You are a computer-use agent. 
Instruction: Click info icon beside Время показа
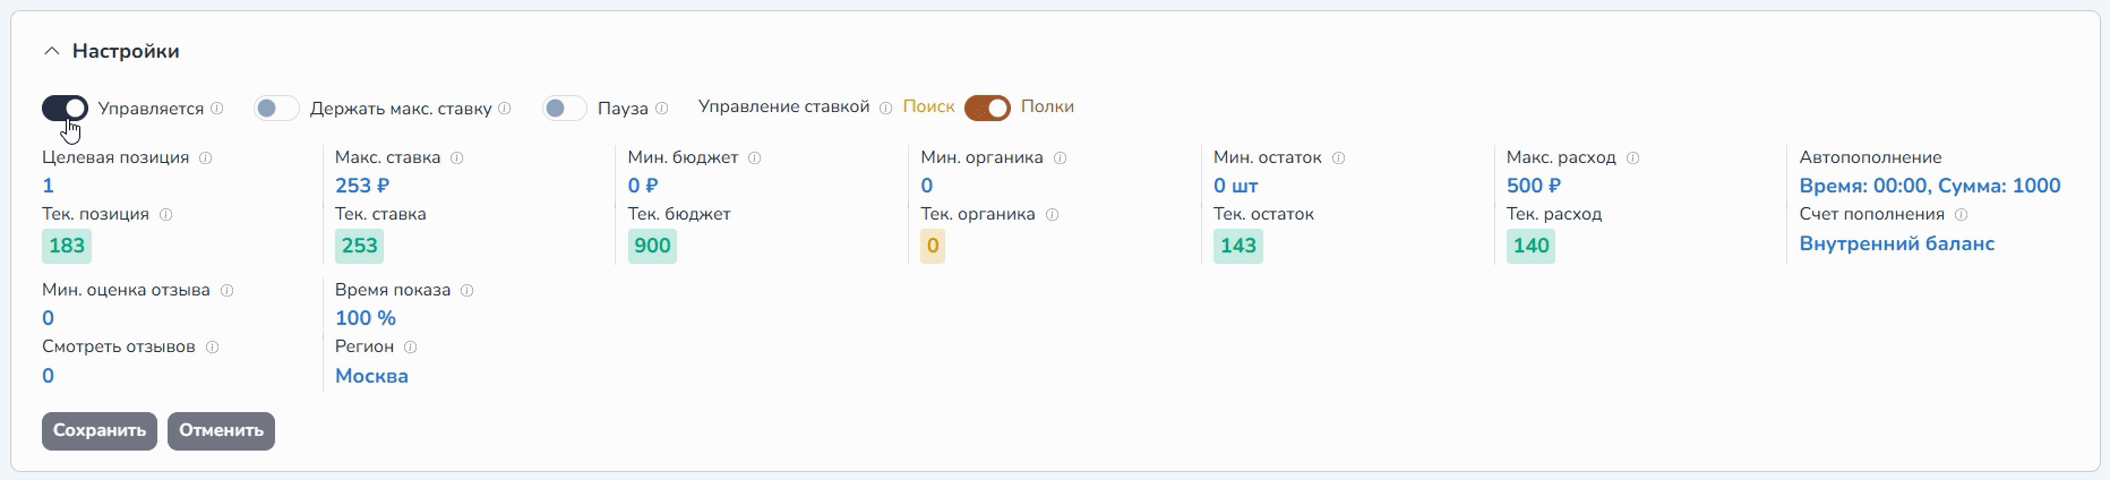467,291
